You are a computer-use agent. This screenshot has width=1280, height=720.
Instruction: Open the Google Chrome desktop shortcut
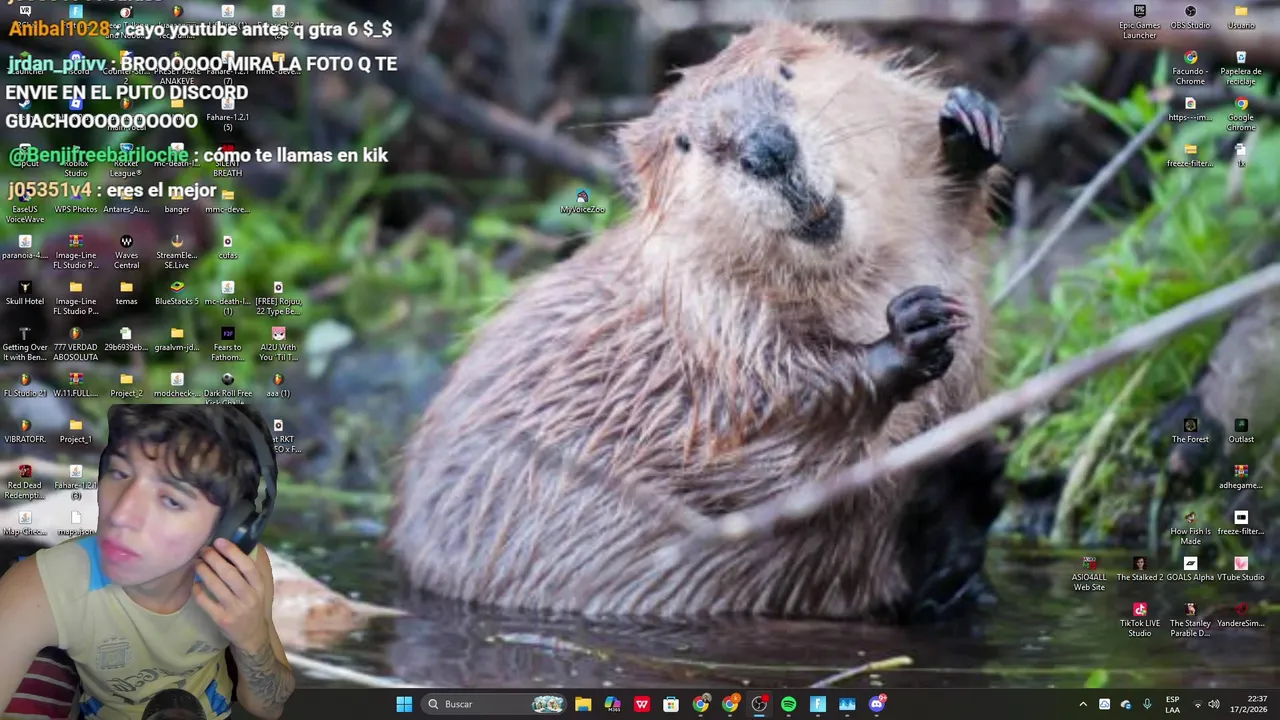coord(1241,112)
